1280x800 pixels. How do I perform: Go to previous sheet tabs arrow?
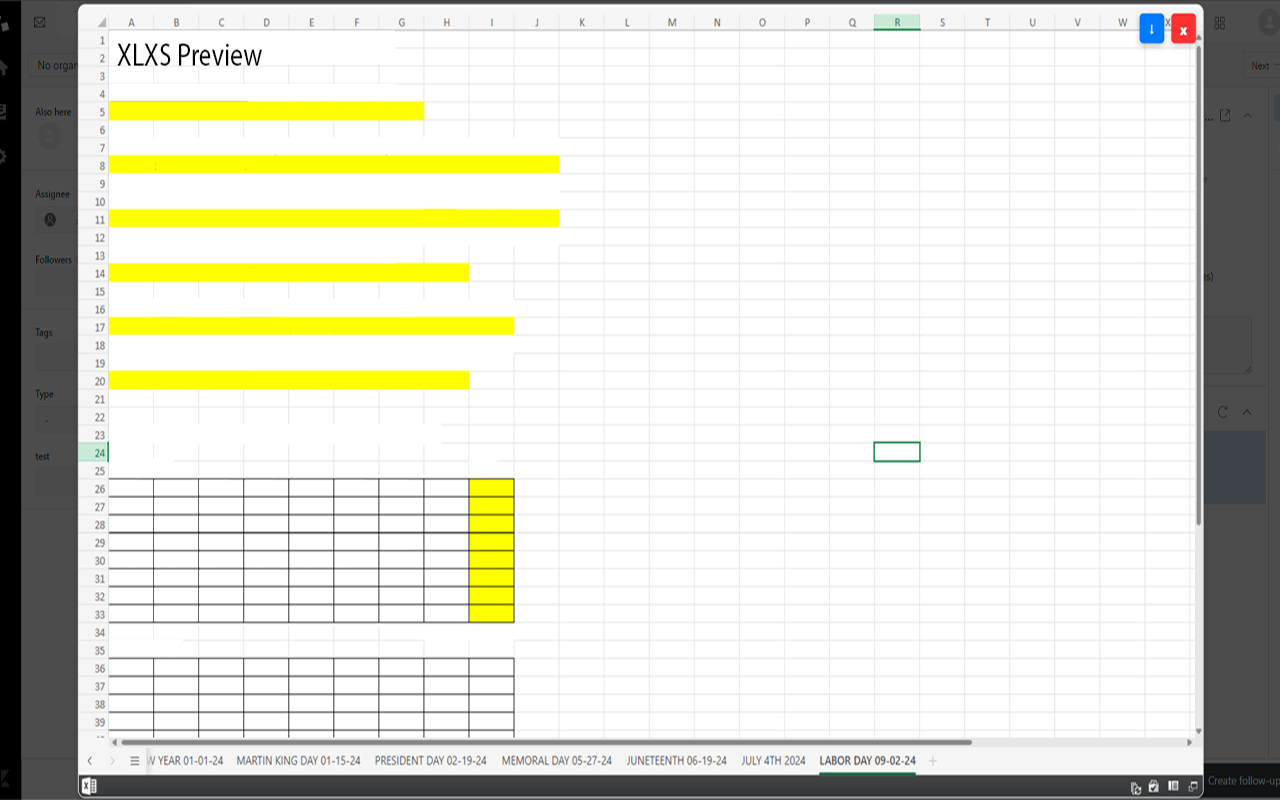coord(90,761)
